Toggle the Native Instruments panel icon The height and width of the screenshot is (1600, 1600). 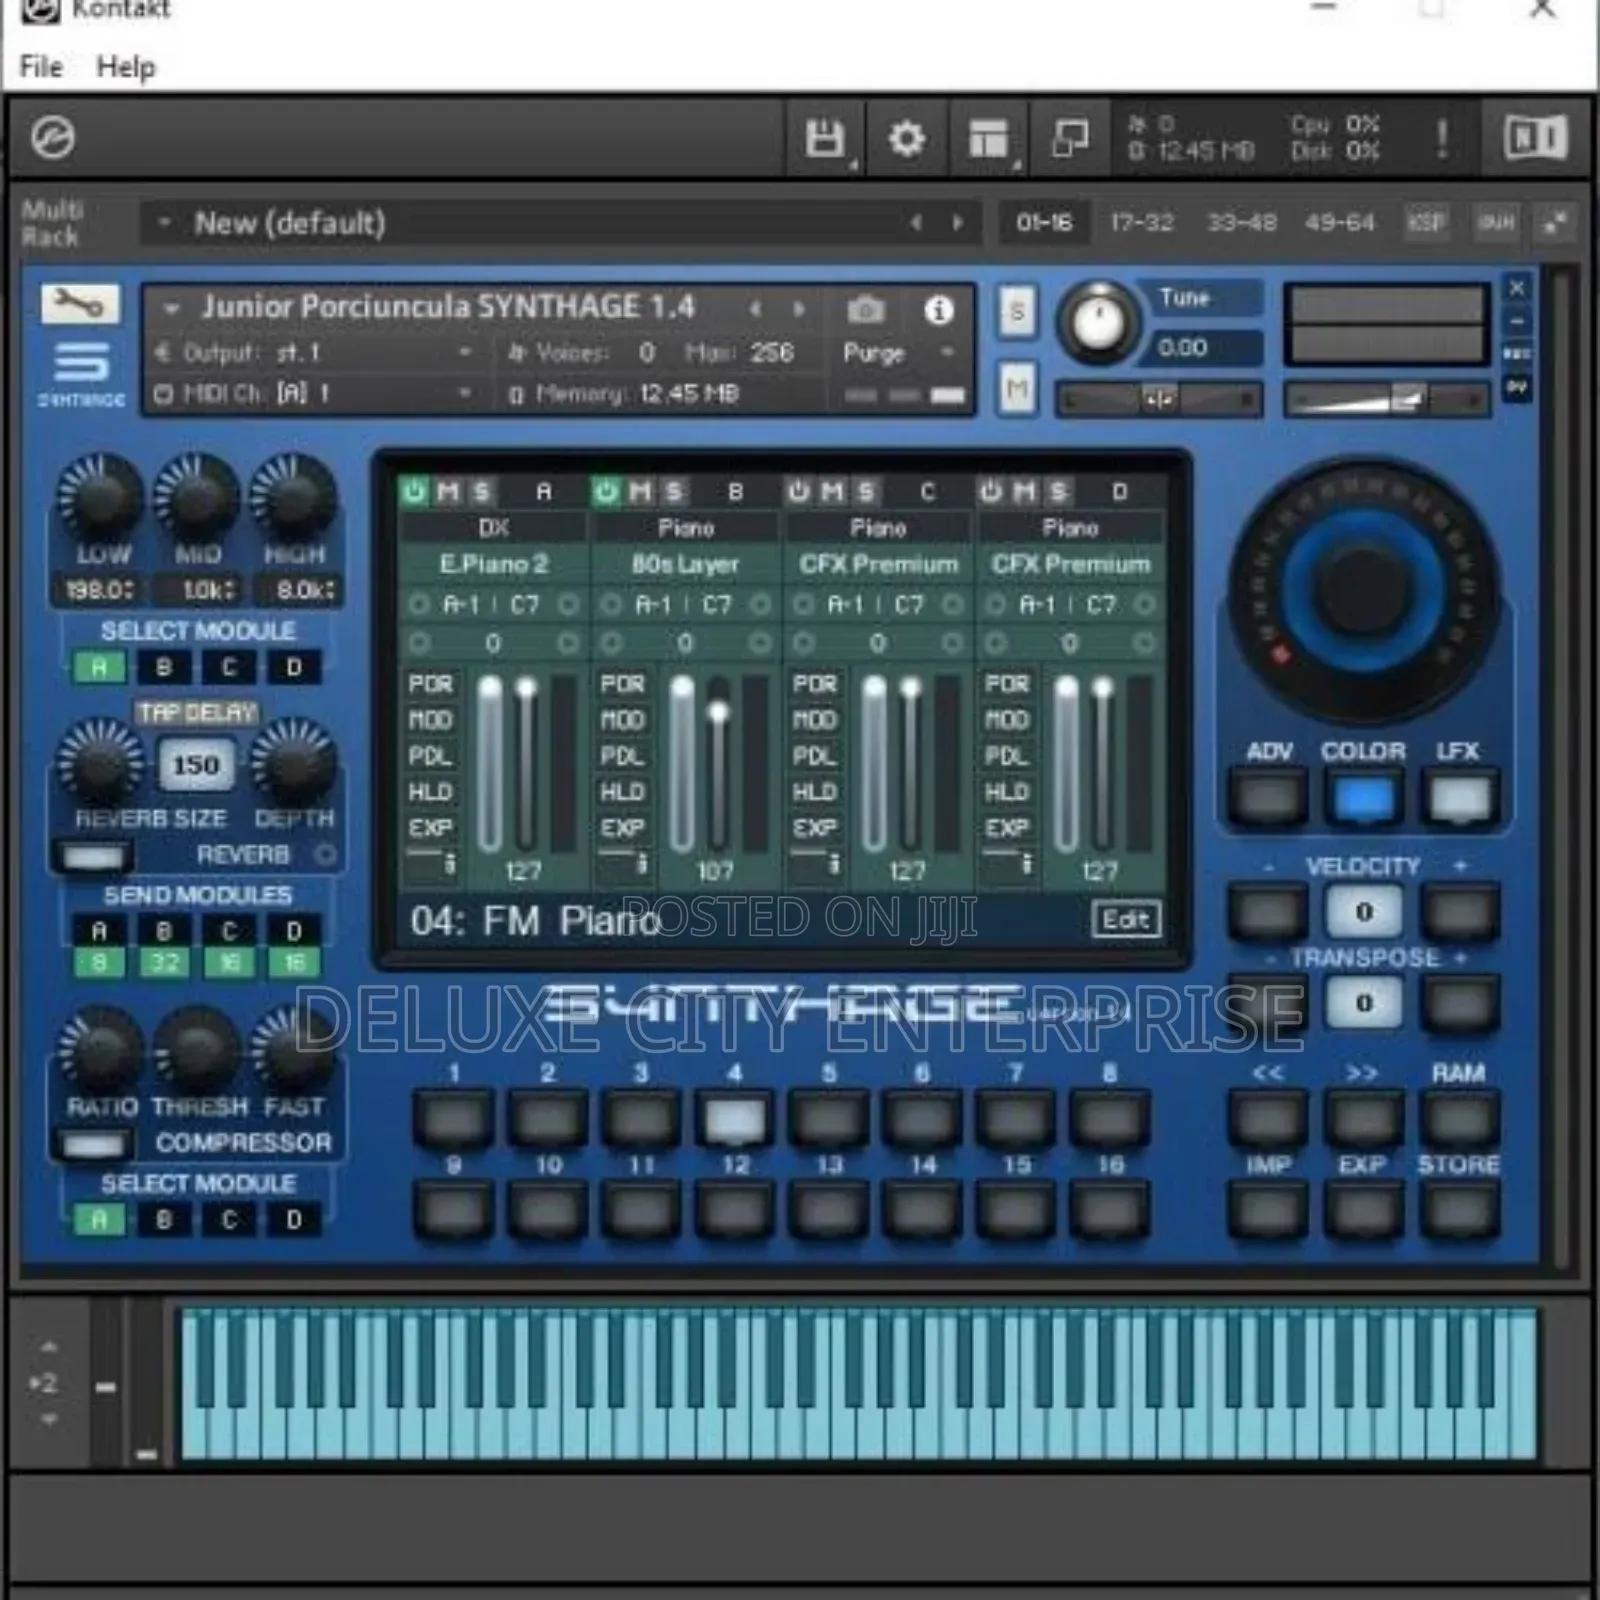tap(1535, 137)
